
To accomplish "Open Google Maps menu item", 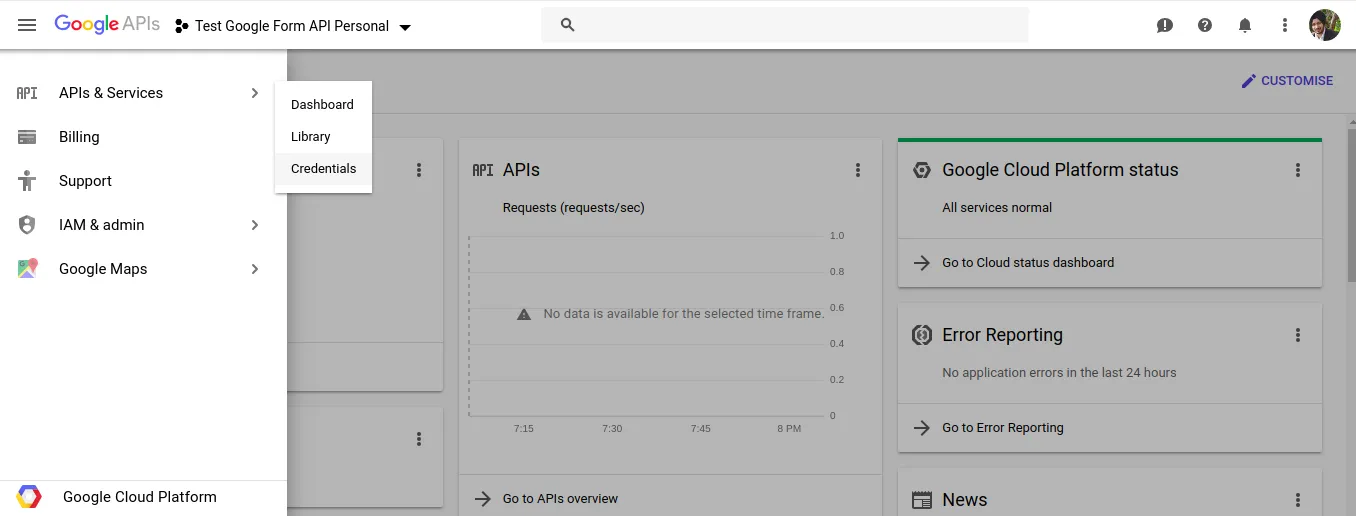I will (103, 269).
